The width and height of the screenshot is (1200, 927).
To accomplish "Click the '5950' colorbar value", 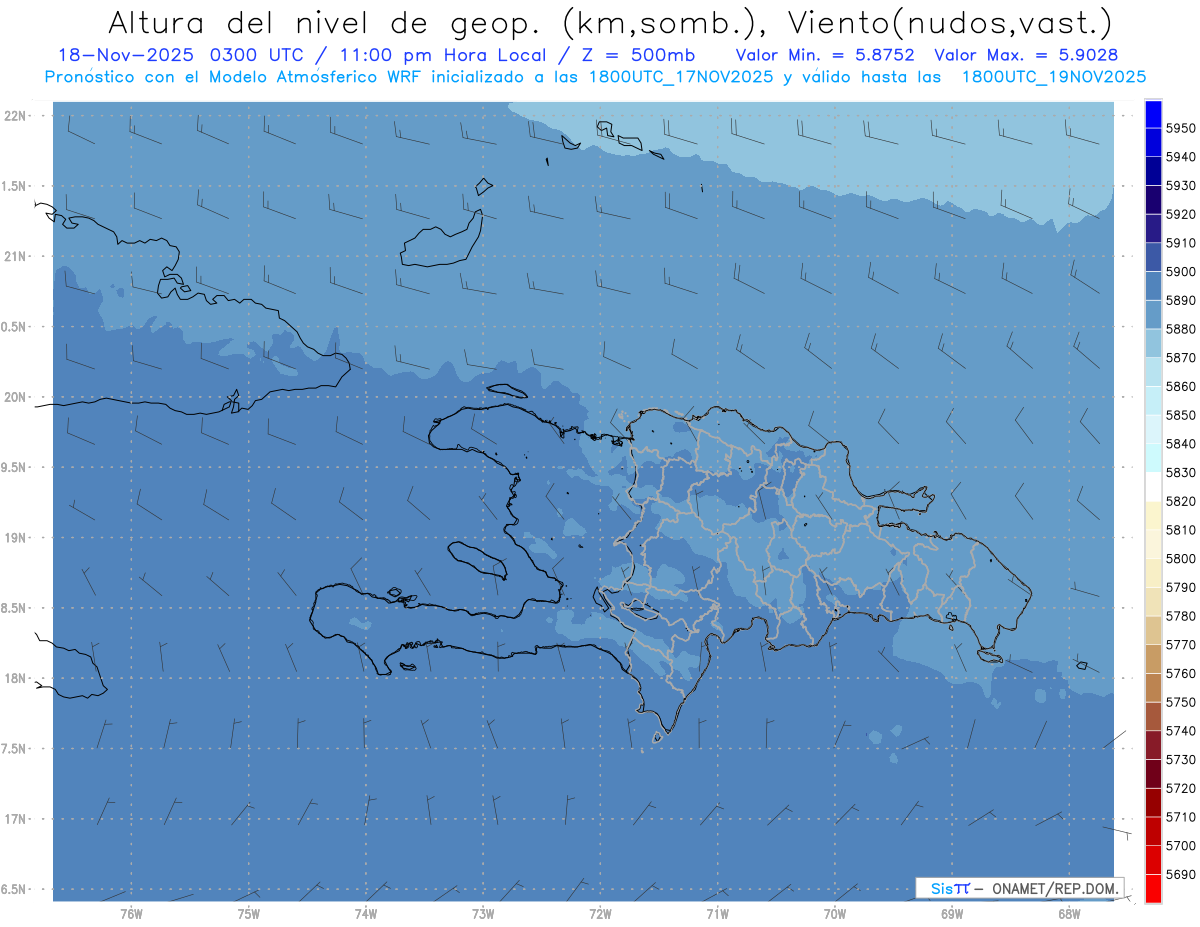I will (x=1182, y=128).
